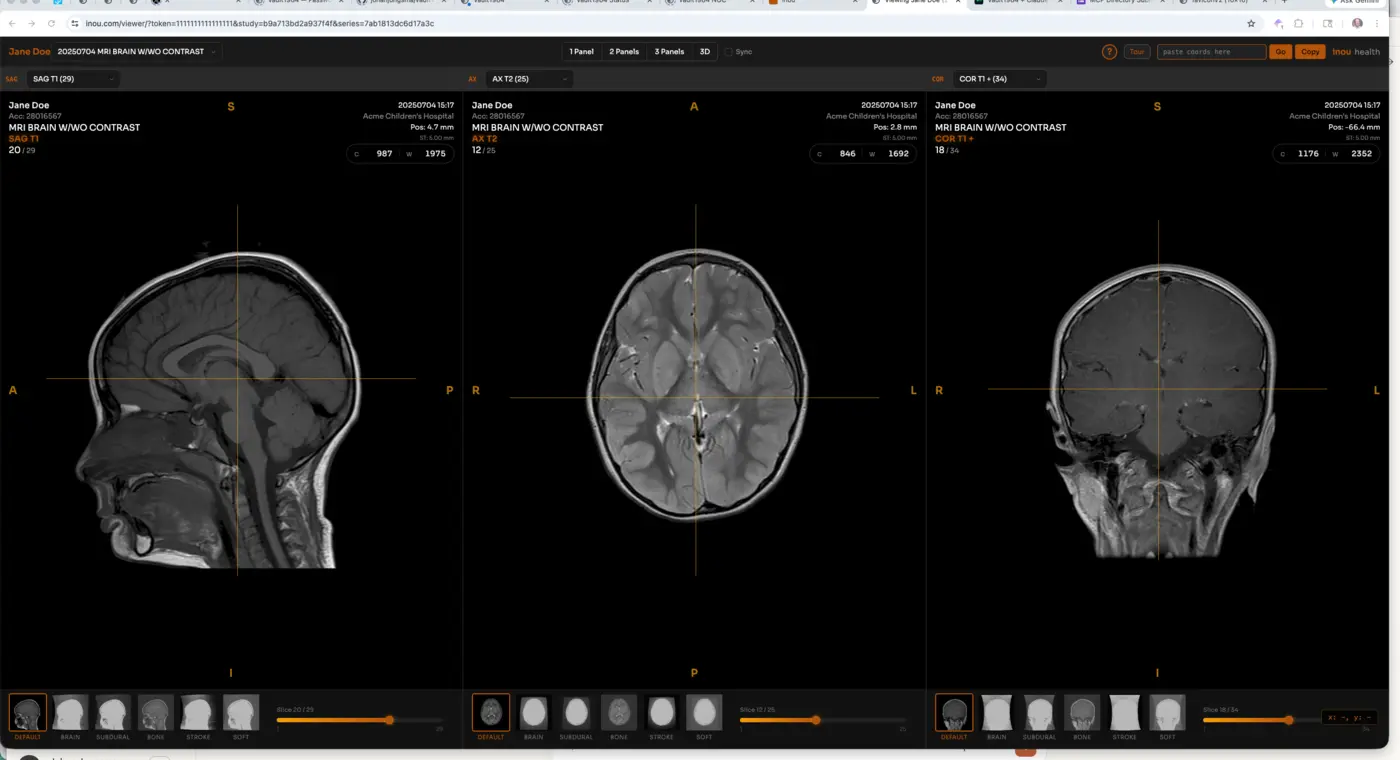Reload the page using the browser refresh icon

click(x=51, y=23)
